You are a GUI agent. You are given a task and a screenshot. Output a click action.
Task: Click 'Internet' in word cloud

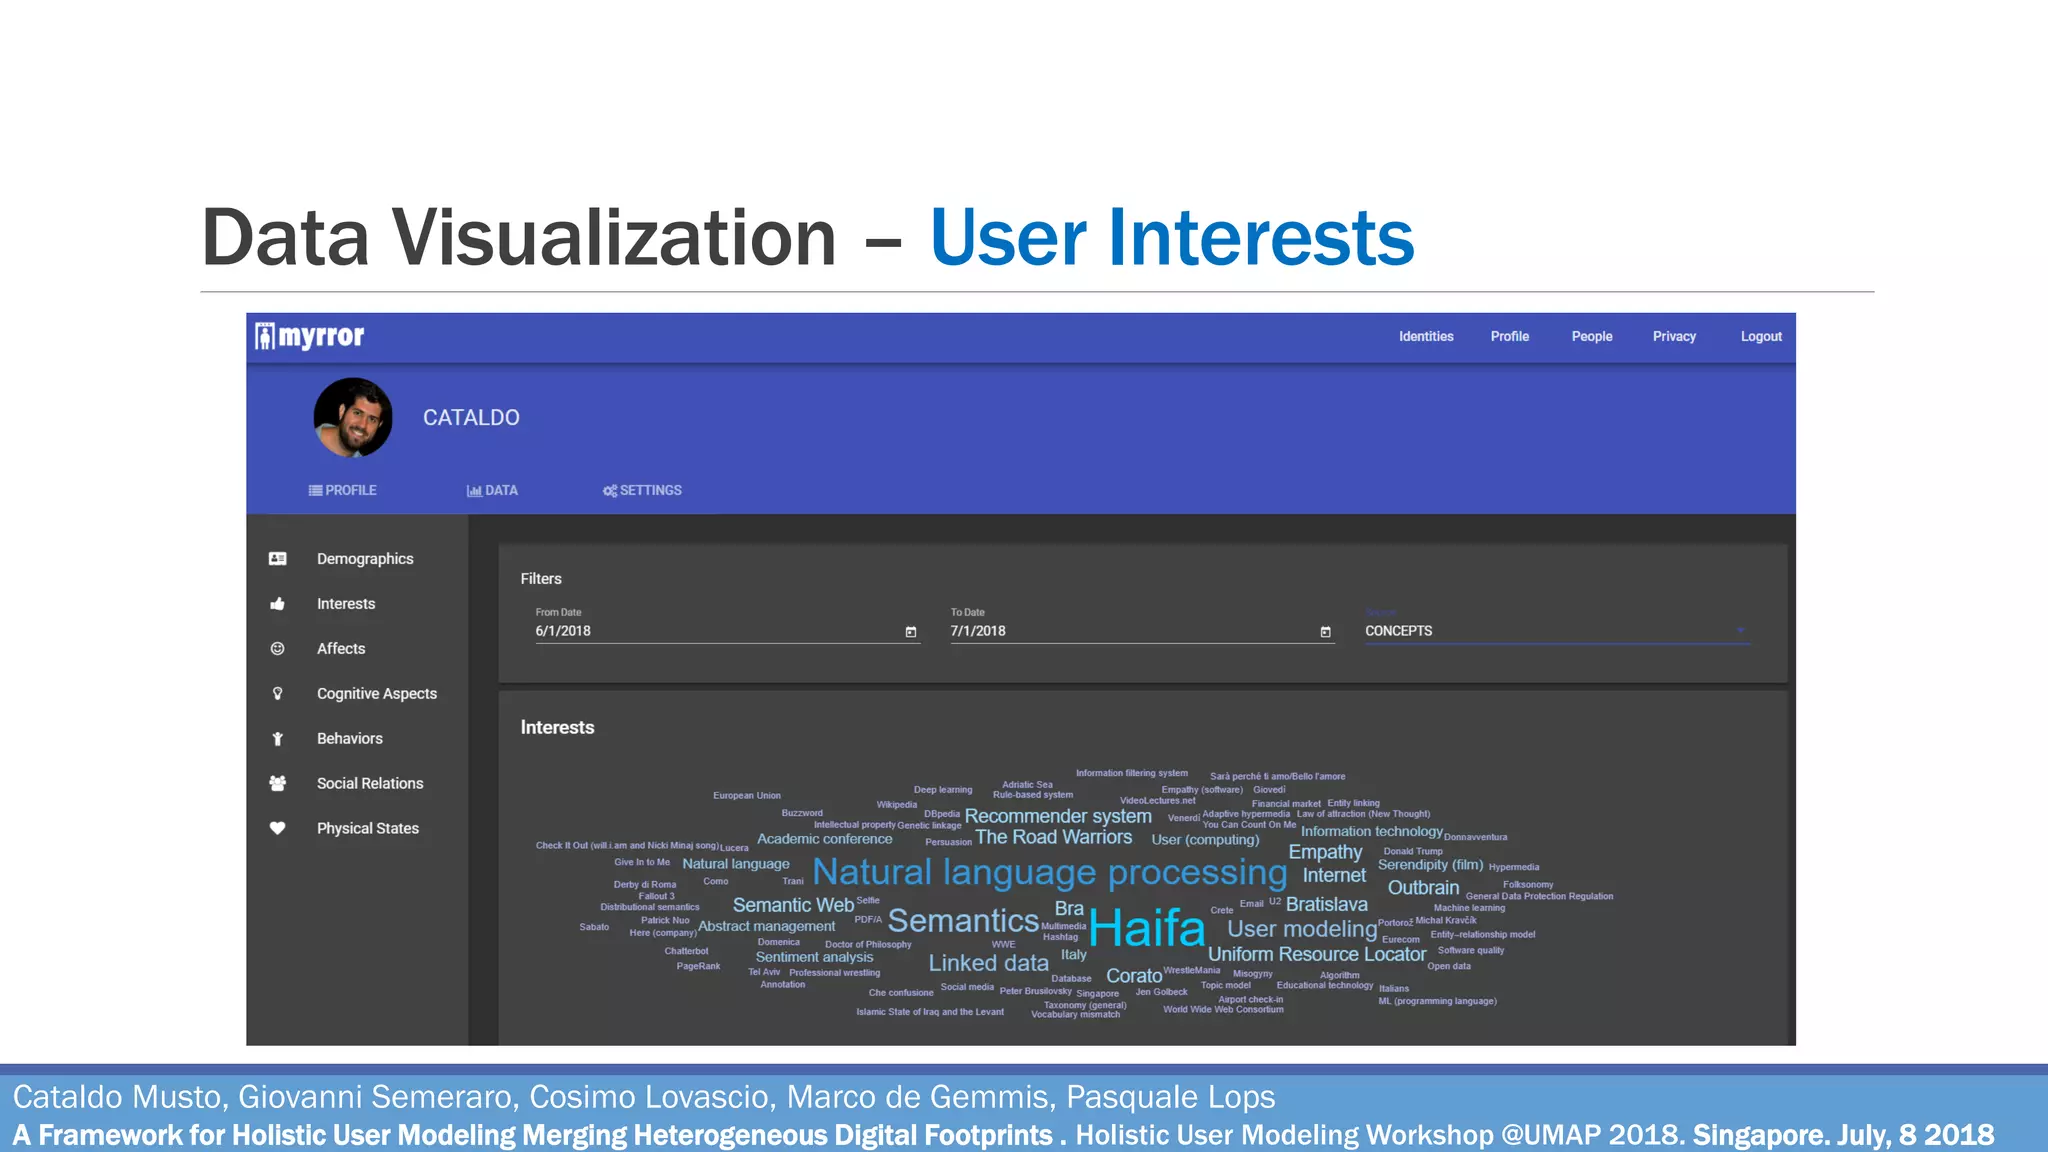point(1334,875)
